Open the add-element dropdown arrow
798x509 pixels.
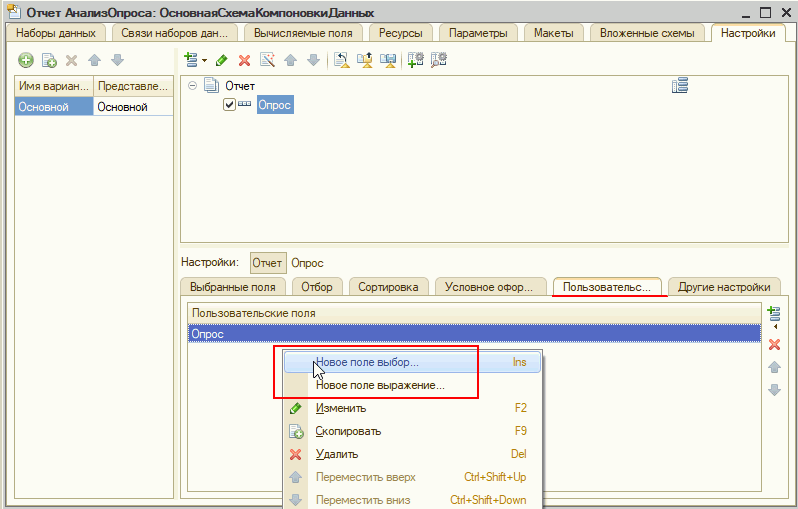205,61
